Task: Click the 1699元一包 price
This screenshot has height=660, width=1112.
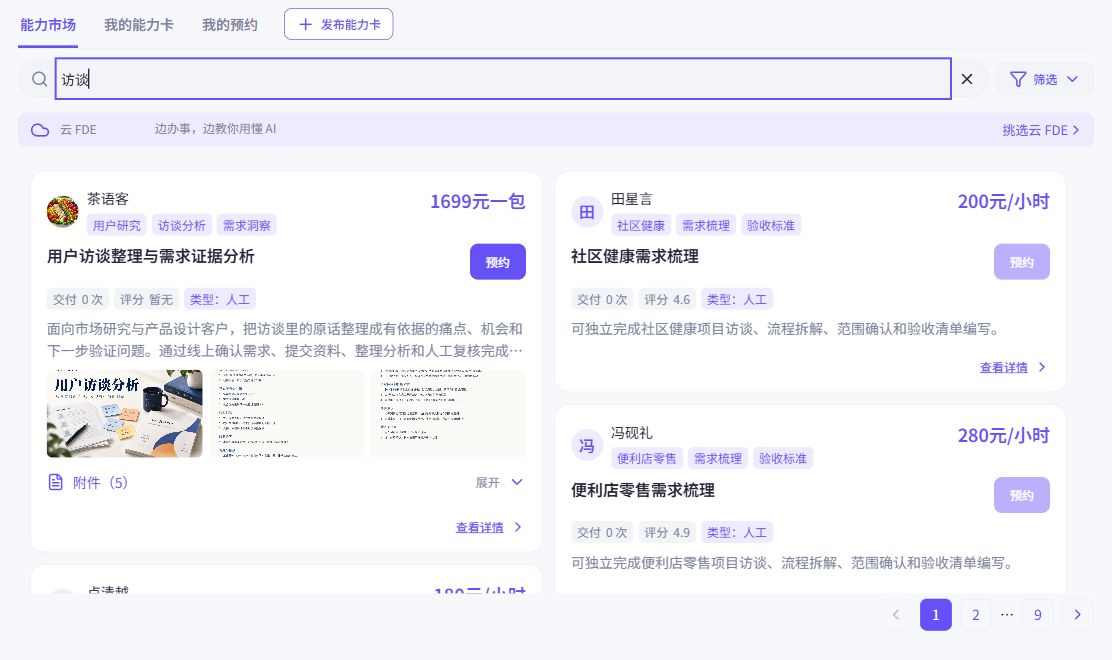Action: pos(478,201)
